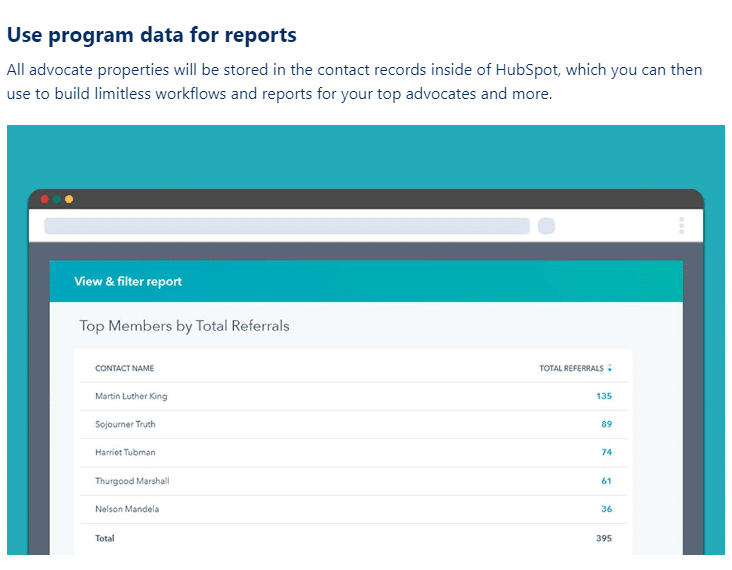Viewport: 732px width, 570px height.
Task: Select Nelson Mandela contact name
Action: point(127,509)
